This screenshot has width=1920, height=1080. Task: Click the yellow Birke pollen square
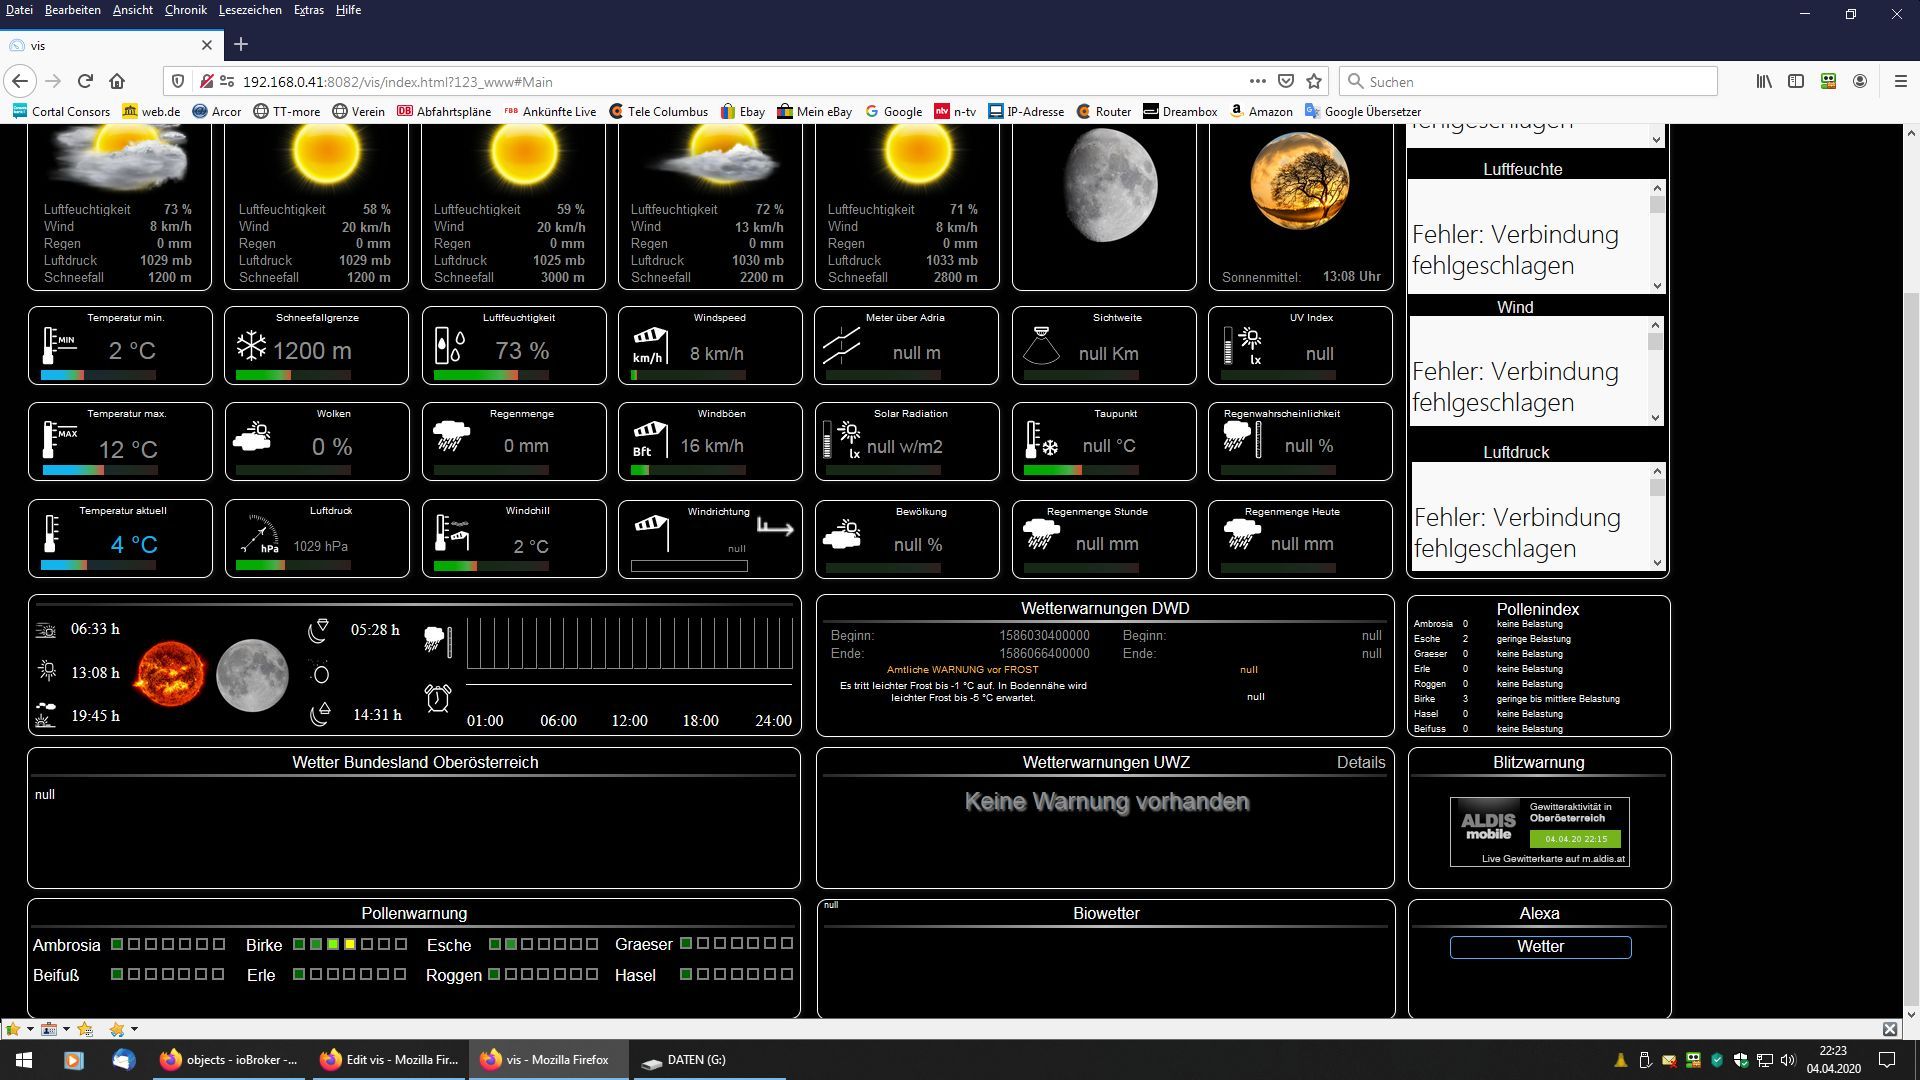point(350,944)
